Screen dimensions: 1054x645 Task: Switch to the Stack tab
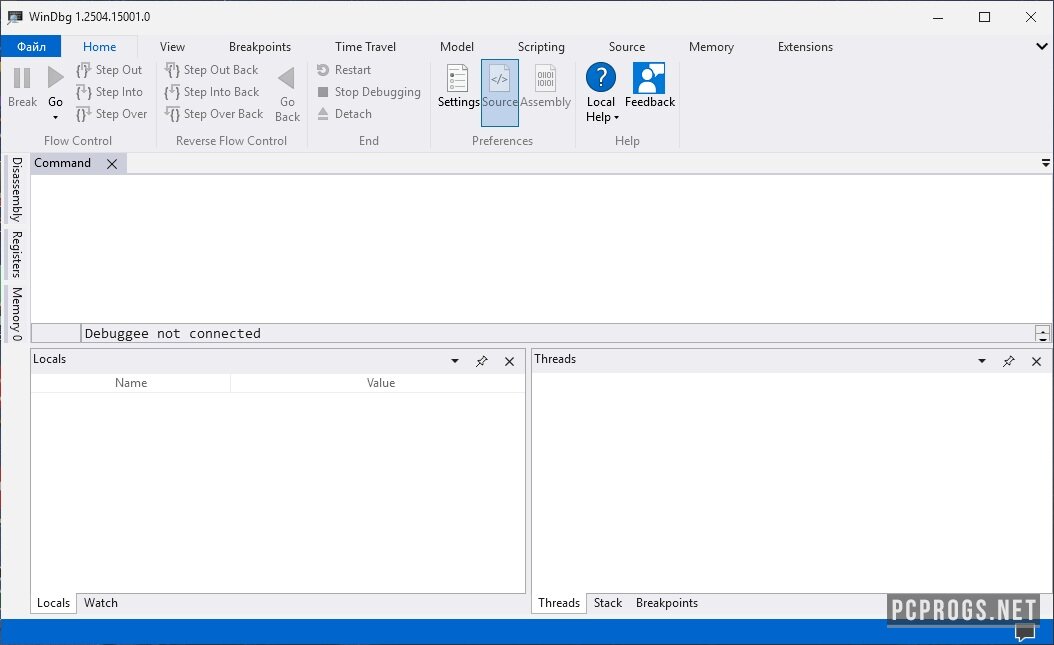608,603
